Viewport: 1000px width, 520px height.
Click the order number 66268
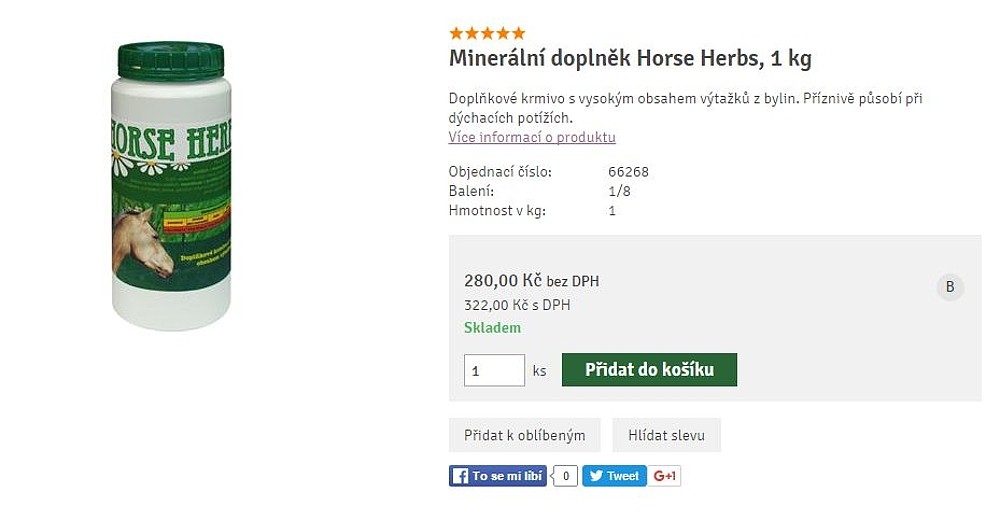coord(628,172)
